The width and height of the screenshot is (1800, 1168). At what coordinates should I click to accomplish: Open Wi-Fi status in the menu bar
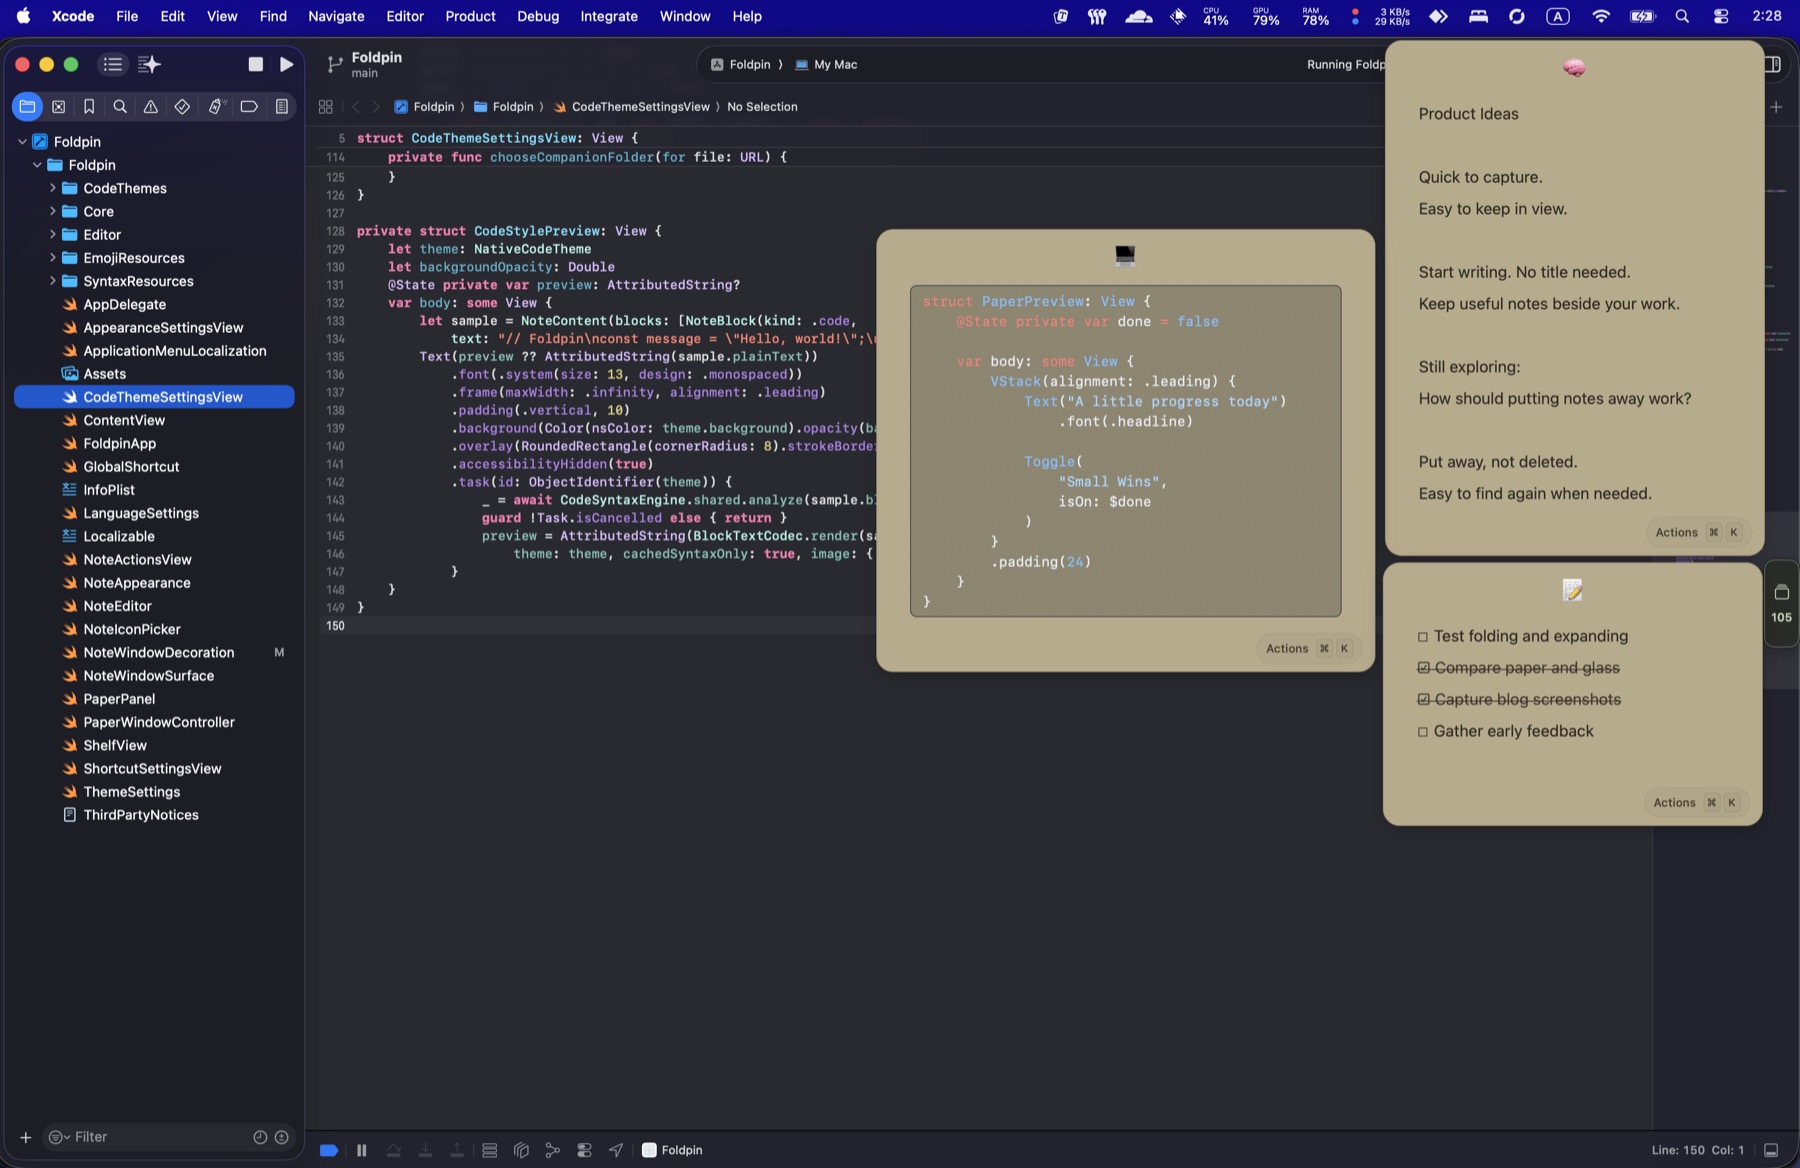[x=1601, y=16]
